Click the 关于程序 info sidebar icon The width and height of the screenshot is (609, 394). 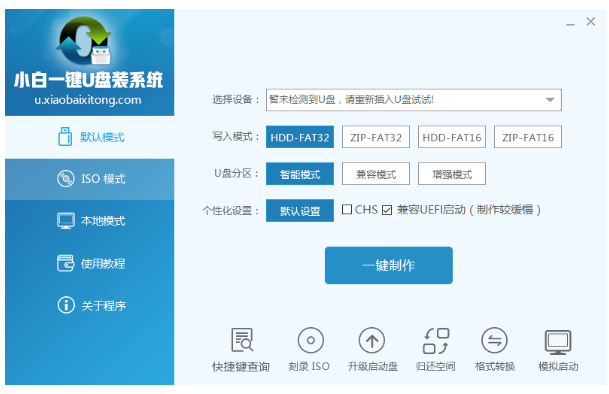66,305
